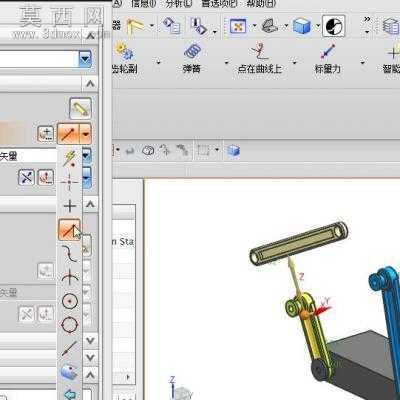Select the 标量力 scalar force tool
The height and width of the screenshot is (400, 400).
[x=328, y=57]
